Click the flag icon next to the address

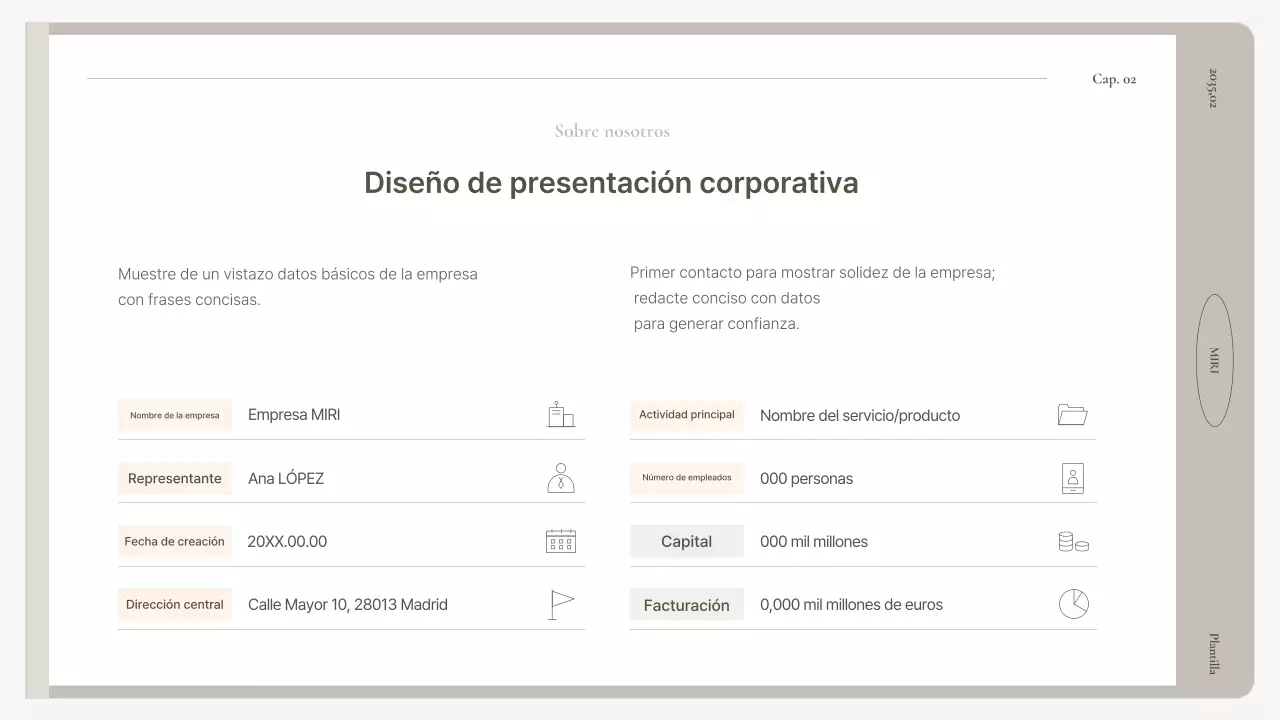coord(560,603)
